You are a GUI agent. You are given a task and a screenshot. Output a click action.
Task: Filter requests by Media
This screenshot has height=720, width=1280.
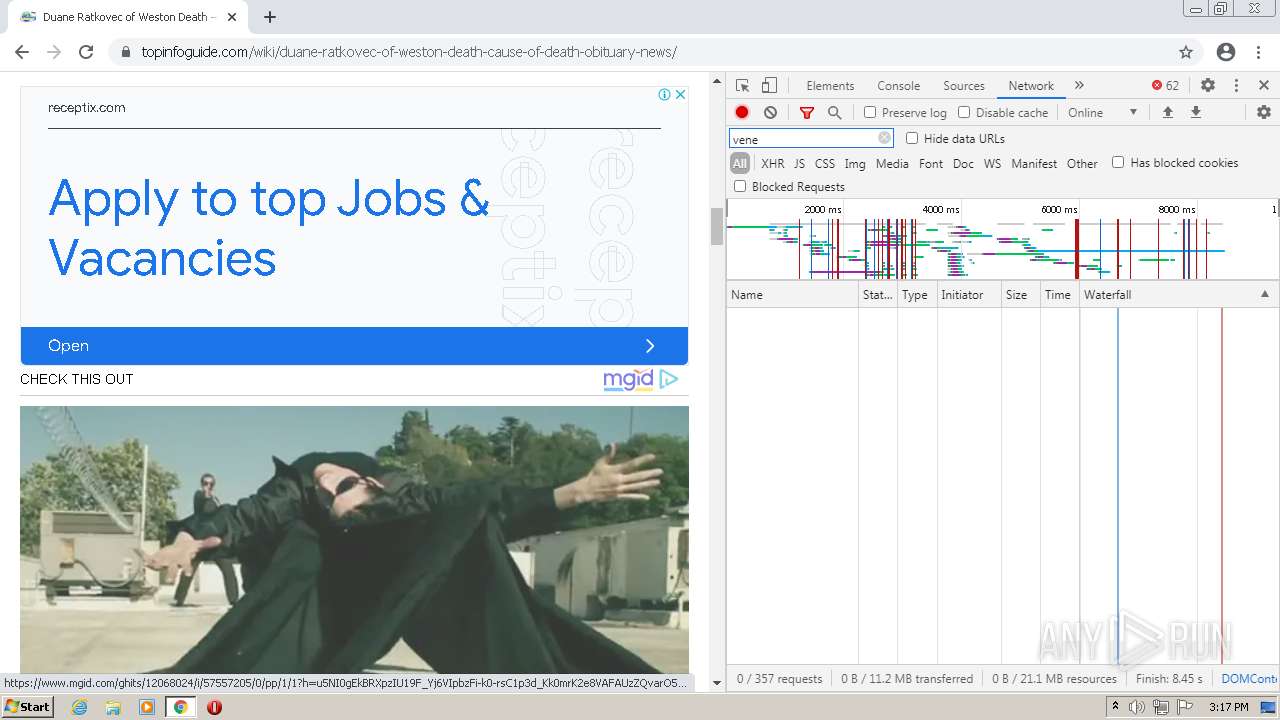click(892, 164)
